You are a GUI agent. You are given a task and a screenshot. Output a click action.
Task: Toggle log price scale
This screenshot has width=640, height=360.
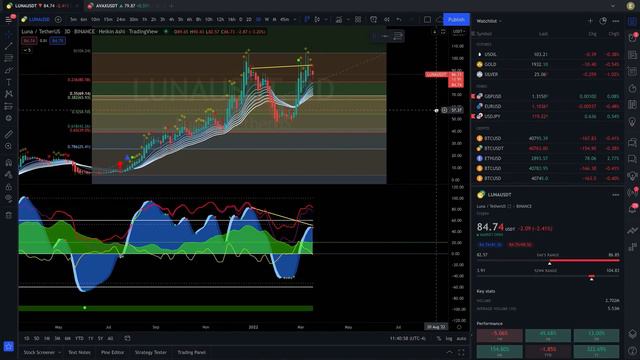(x=449, y=338)
